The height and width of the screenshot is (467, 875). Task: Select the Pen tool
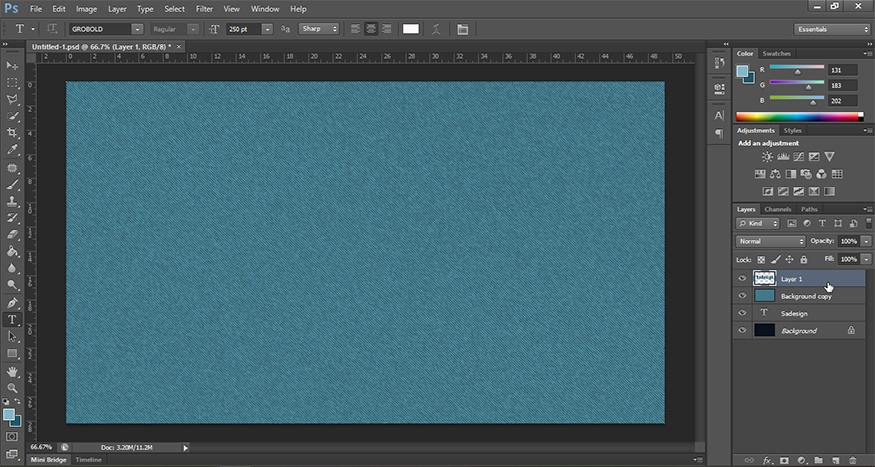click(12, 303)
